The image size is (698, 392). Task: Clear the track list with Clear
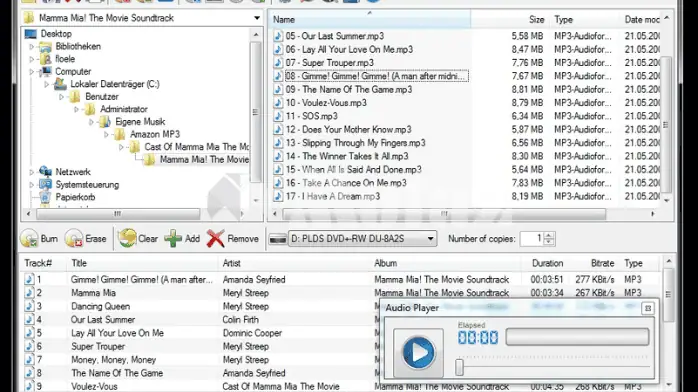(x=138, y=239)
